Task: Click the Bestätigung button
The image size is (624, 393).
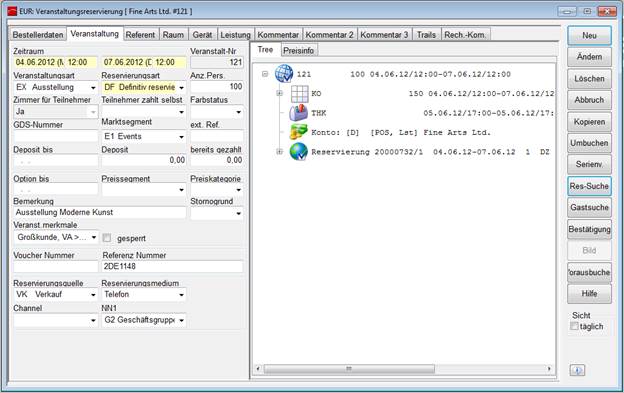Action: (589, 229)
